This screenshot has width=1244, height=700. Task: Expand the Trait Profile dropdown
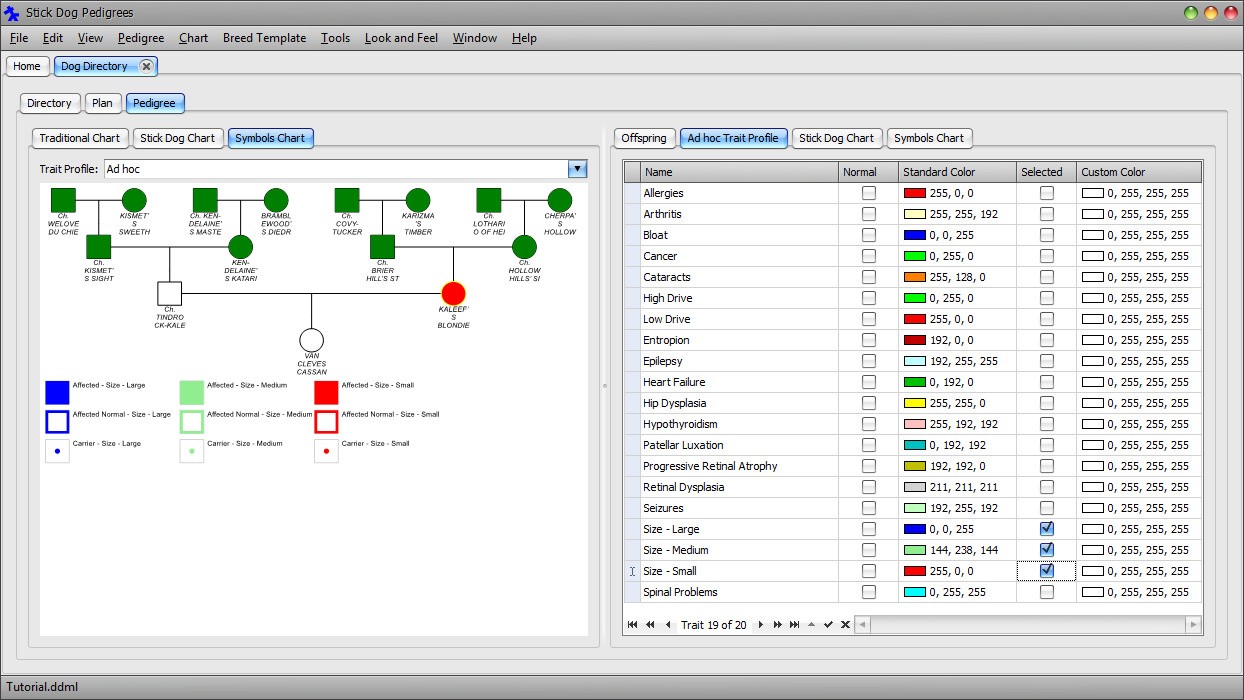click(x=577, y=170)
